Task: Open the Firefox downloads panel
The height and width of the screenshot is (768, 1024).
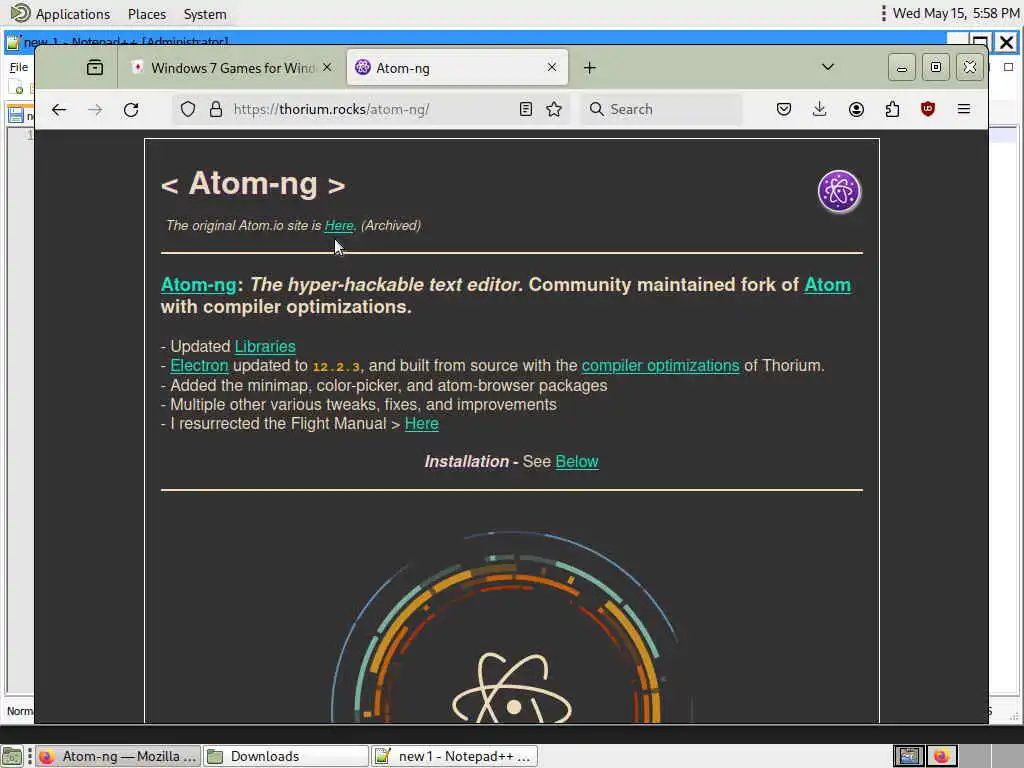Action: [x=820, y=109]
